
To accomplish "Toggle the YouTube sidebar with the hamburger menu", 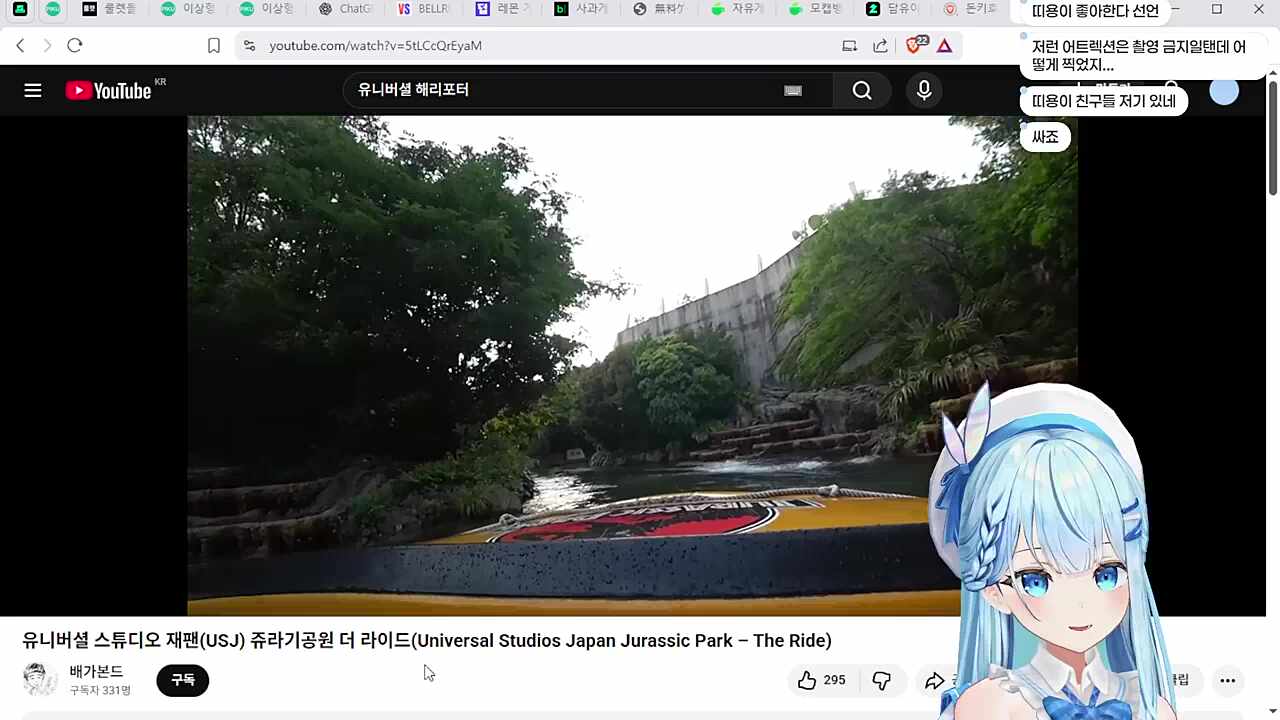I will 32,90.
